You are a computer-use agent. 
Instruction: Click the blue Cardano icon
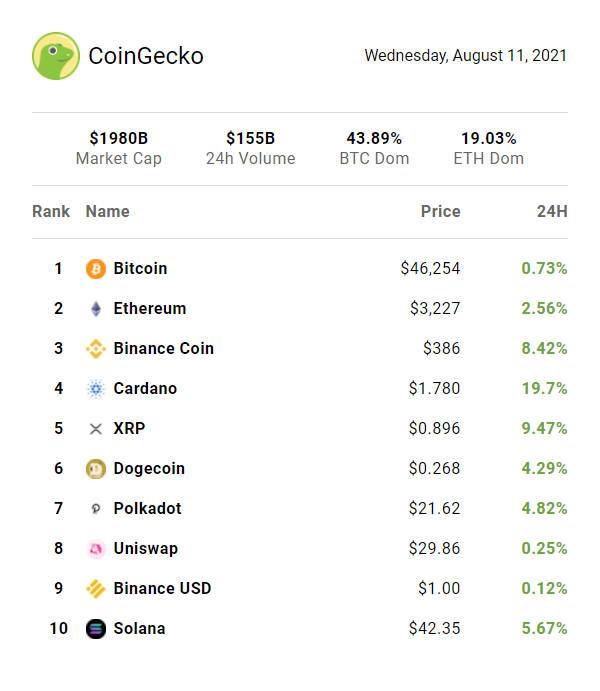[x=96, y=389]
